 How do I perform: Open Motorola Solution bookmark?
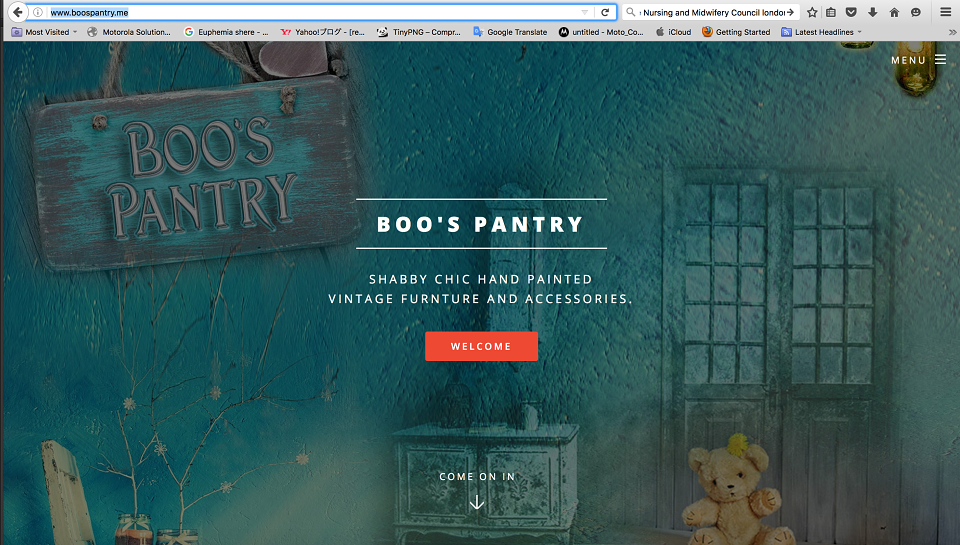click(x=129, y=32)
